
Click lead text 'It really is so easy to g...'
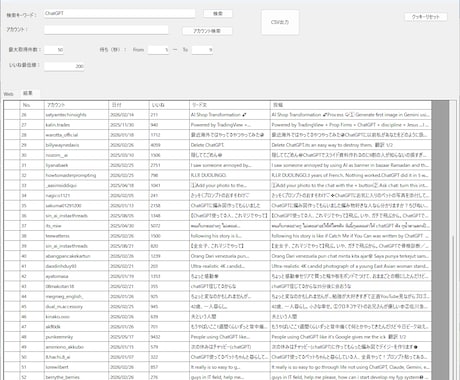pyautogui.click(x=230, y=367)
